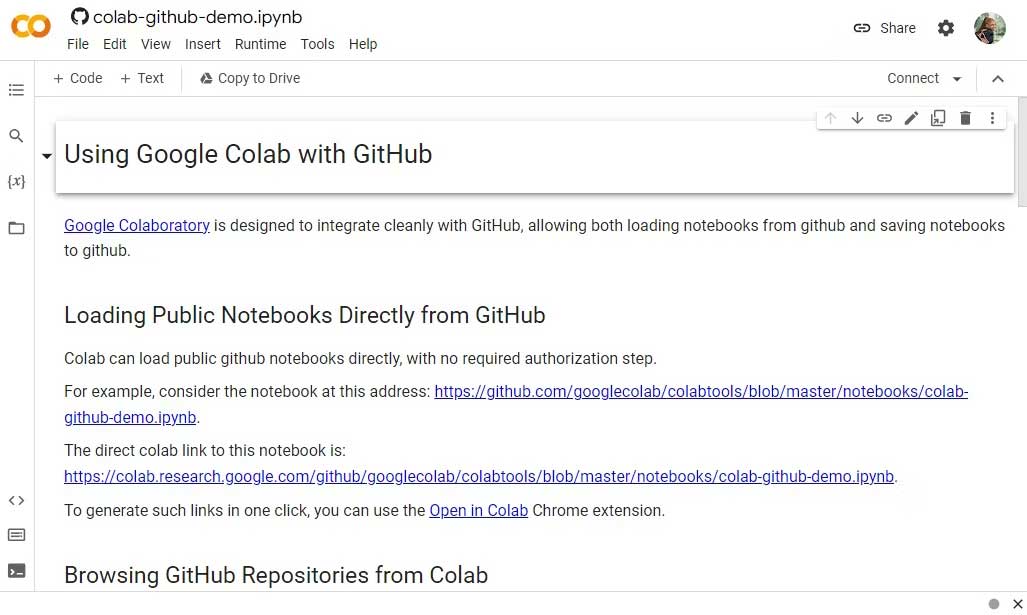Collapse the header with the chevron
Image resolution: width=1027 pixels, height=615 pixels.
997,79
